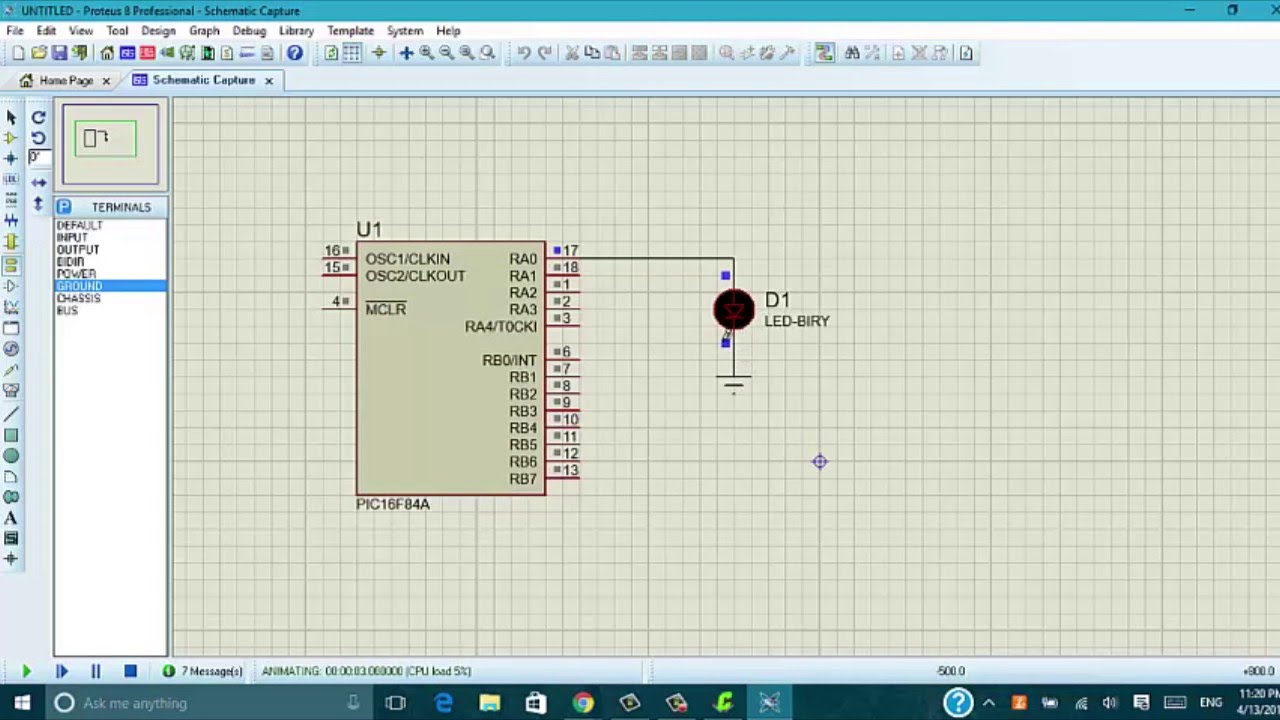Click the Undo arrow icon
Viewport: 1280px width, 720px height.
point(524,53)
